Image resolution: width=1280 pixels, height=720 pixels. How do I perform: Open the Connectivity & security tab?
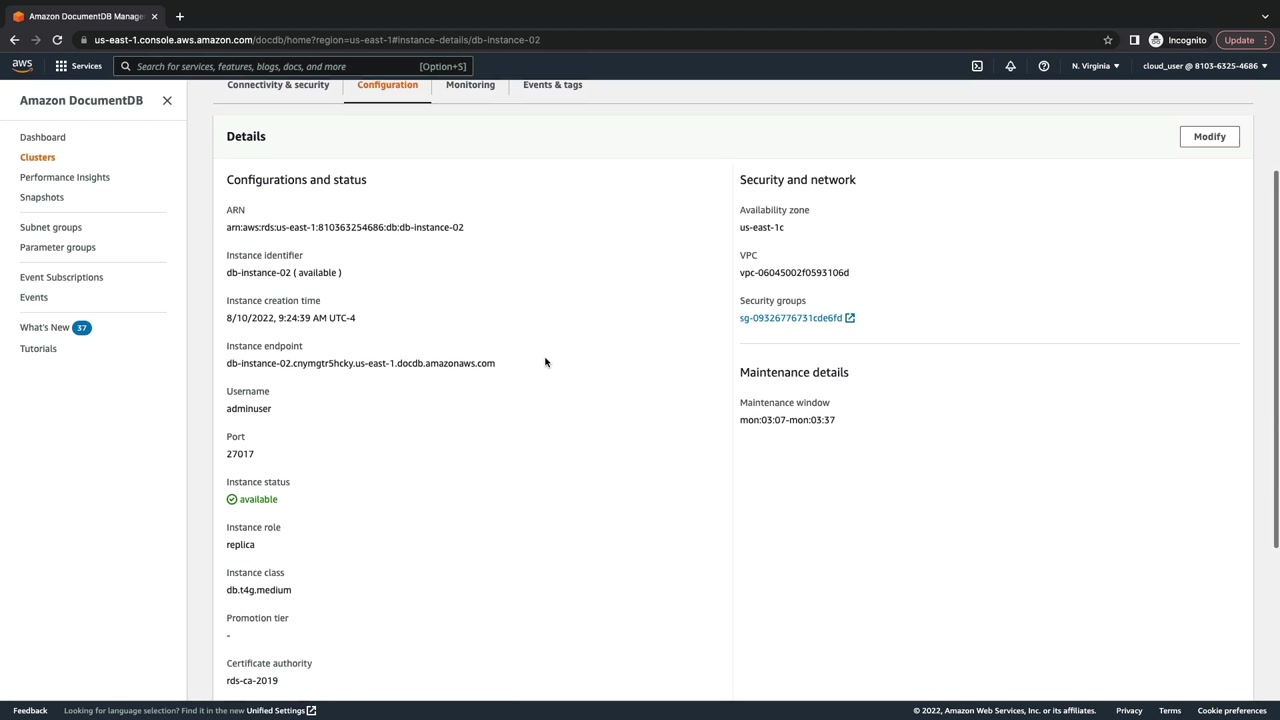[278, 85]
